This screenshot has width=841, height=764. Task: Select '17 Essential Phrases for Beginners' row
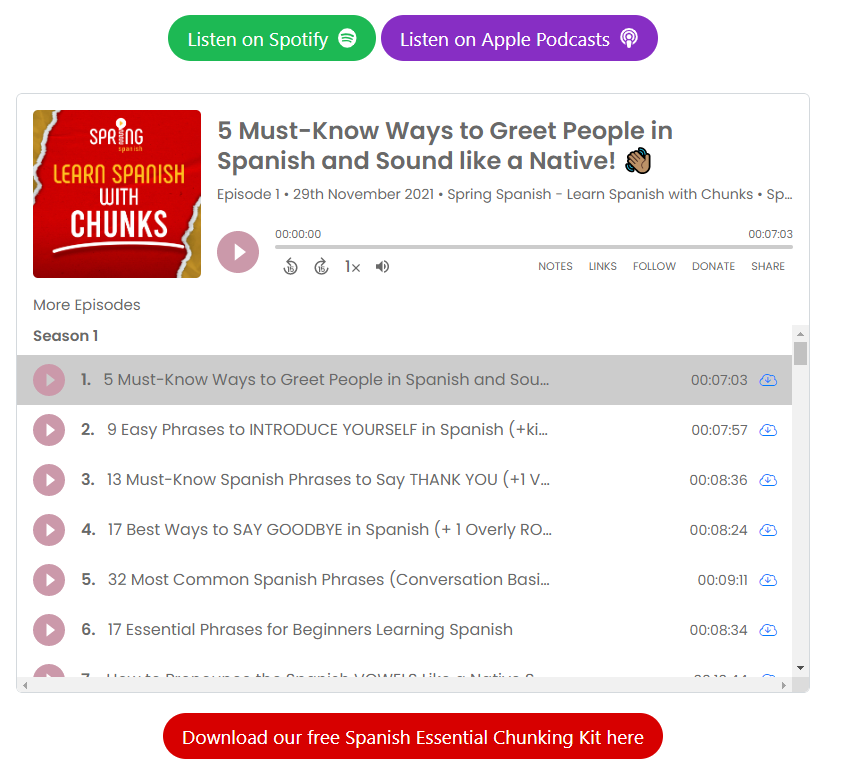(x=404, y=630)
